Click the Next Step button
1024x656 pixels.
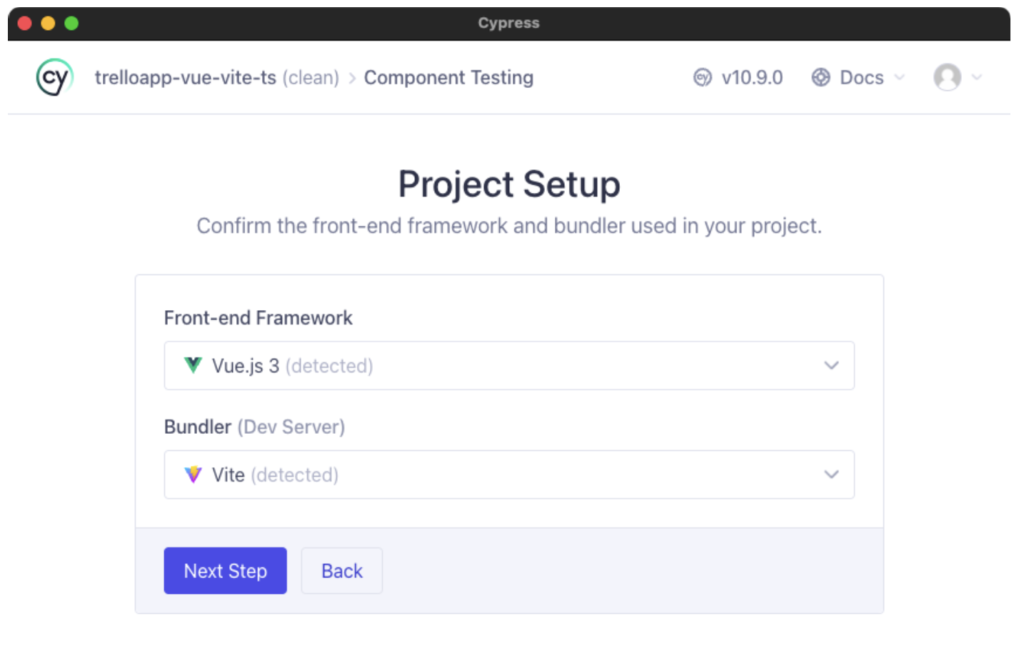click(225, 571)
